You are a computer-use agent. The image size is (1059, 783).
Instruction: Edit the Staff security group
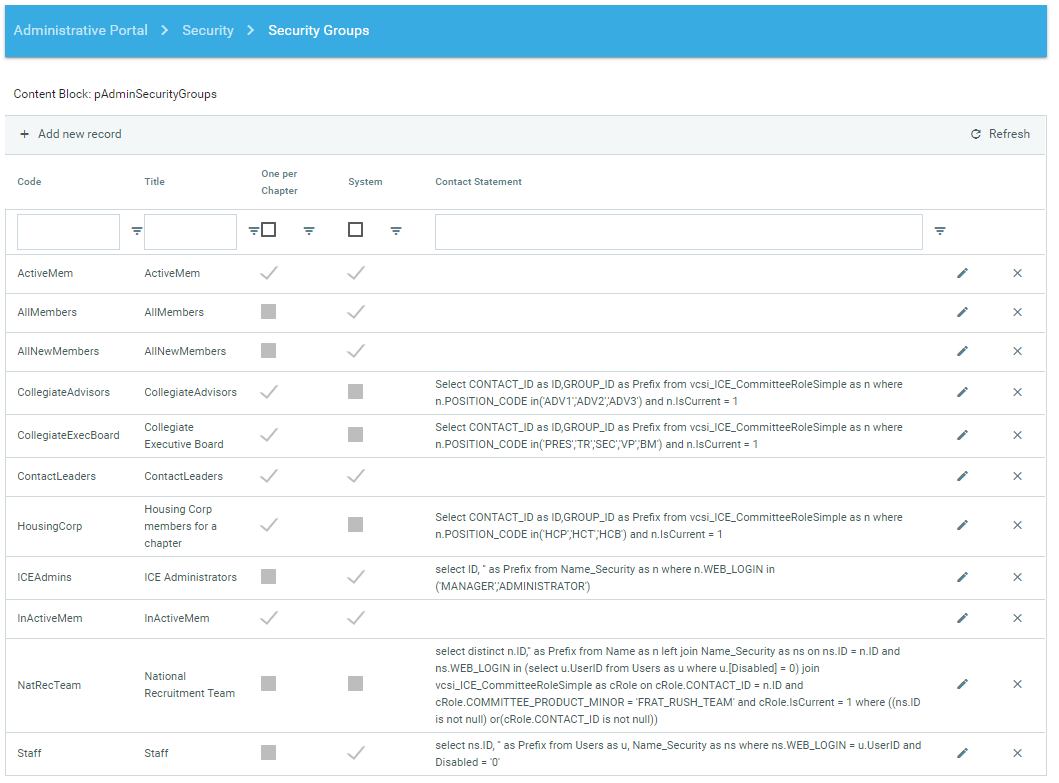point(962,753)
